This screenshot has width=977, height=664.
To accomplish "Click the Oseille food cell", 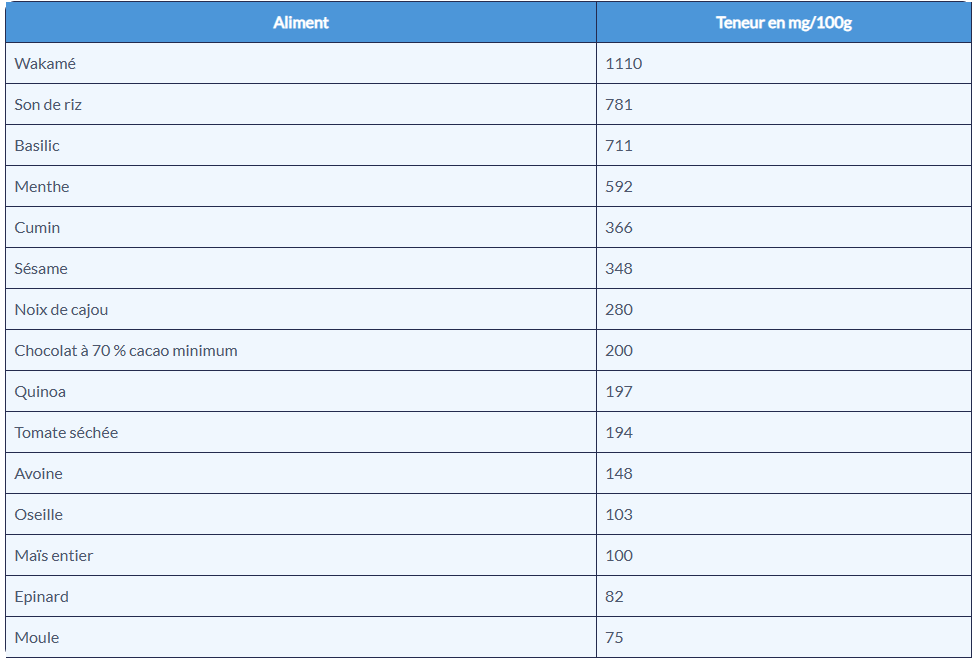I will [38, 515].
